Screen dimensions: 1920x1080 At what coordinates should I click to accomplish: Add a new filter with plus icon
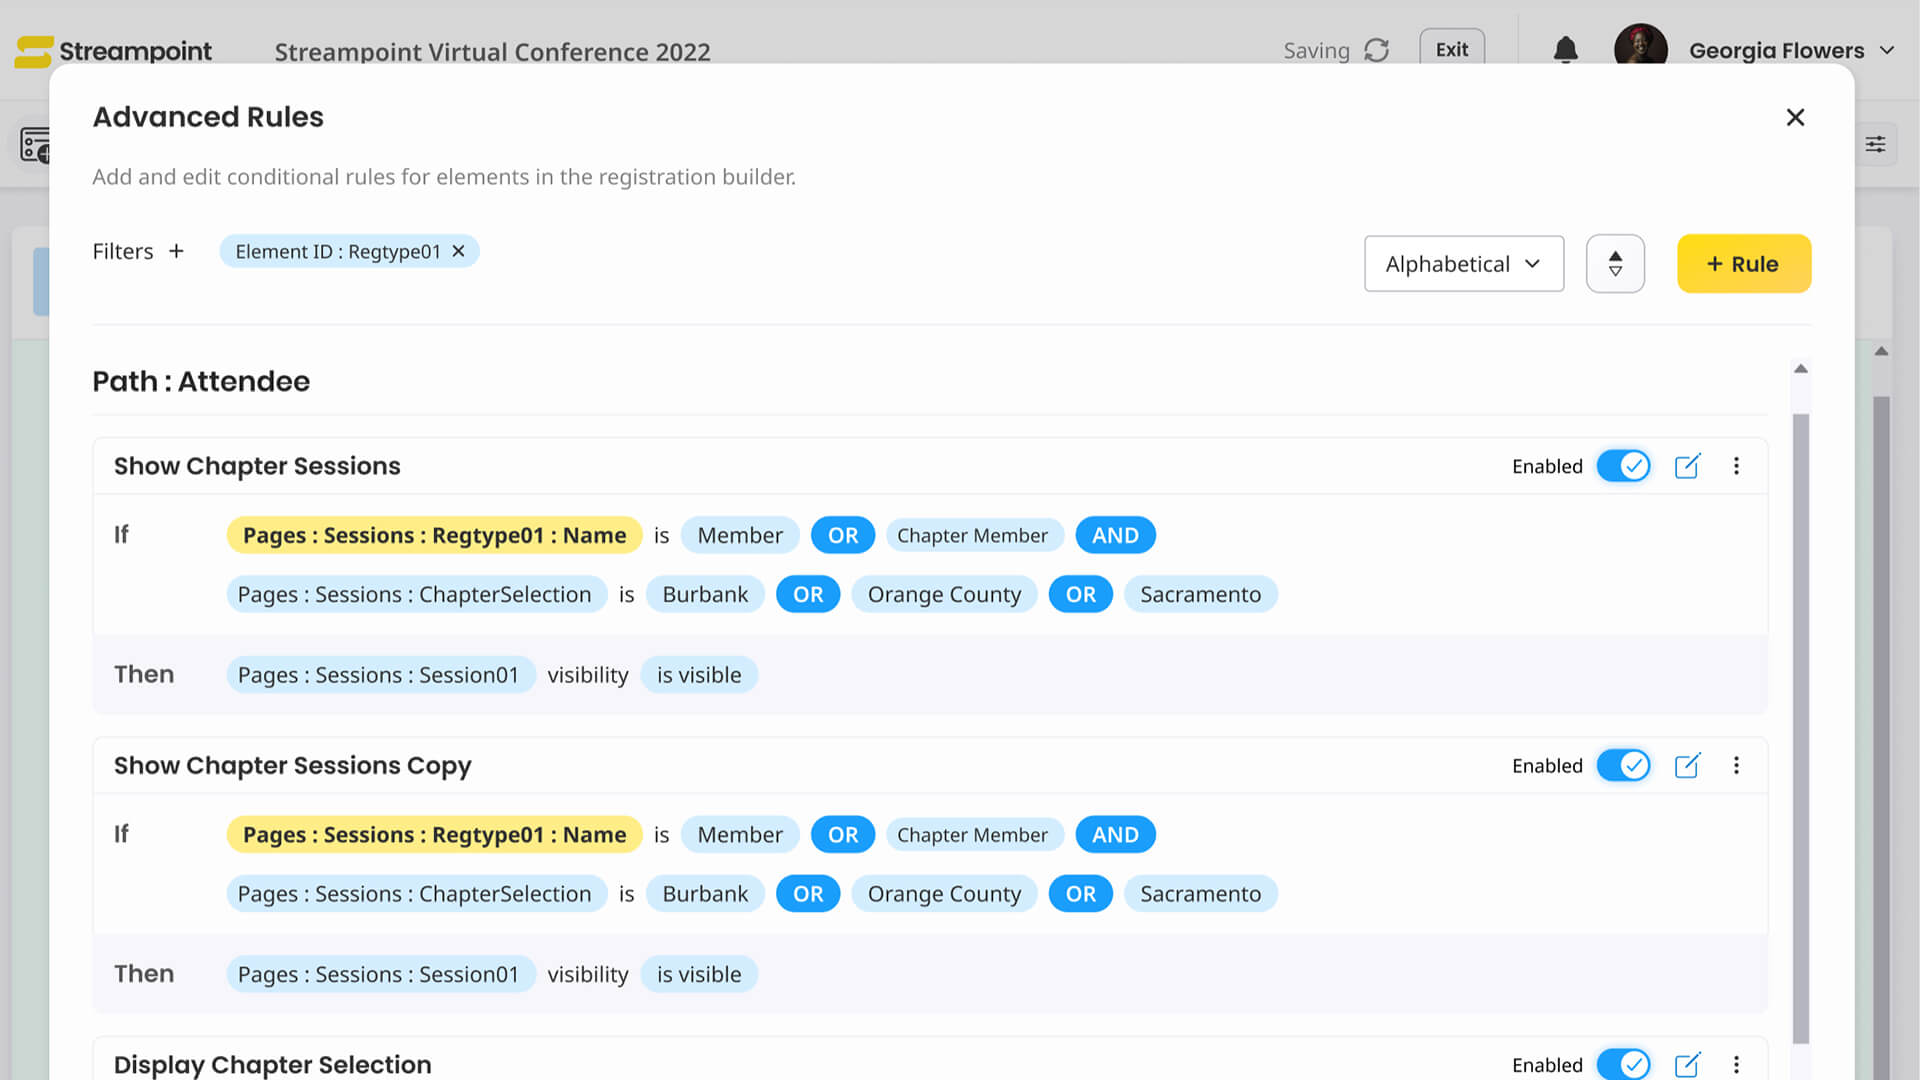click(x=176, y=251)
